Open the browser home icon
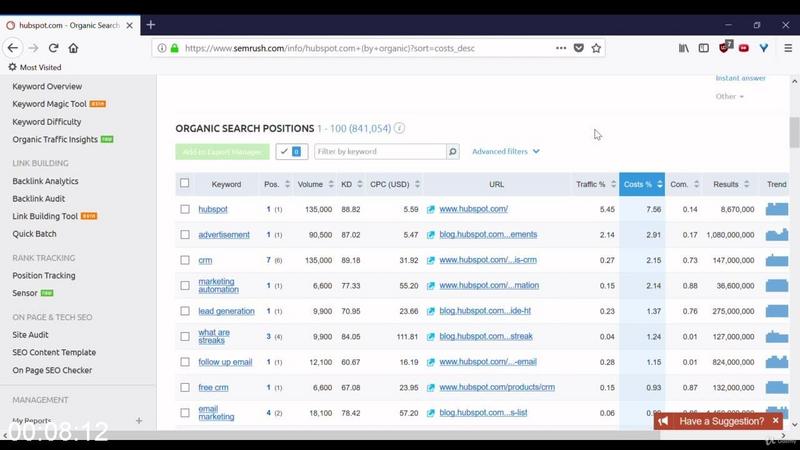The width and height of the screenshot is (800, 450). 73,48
